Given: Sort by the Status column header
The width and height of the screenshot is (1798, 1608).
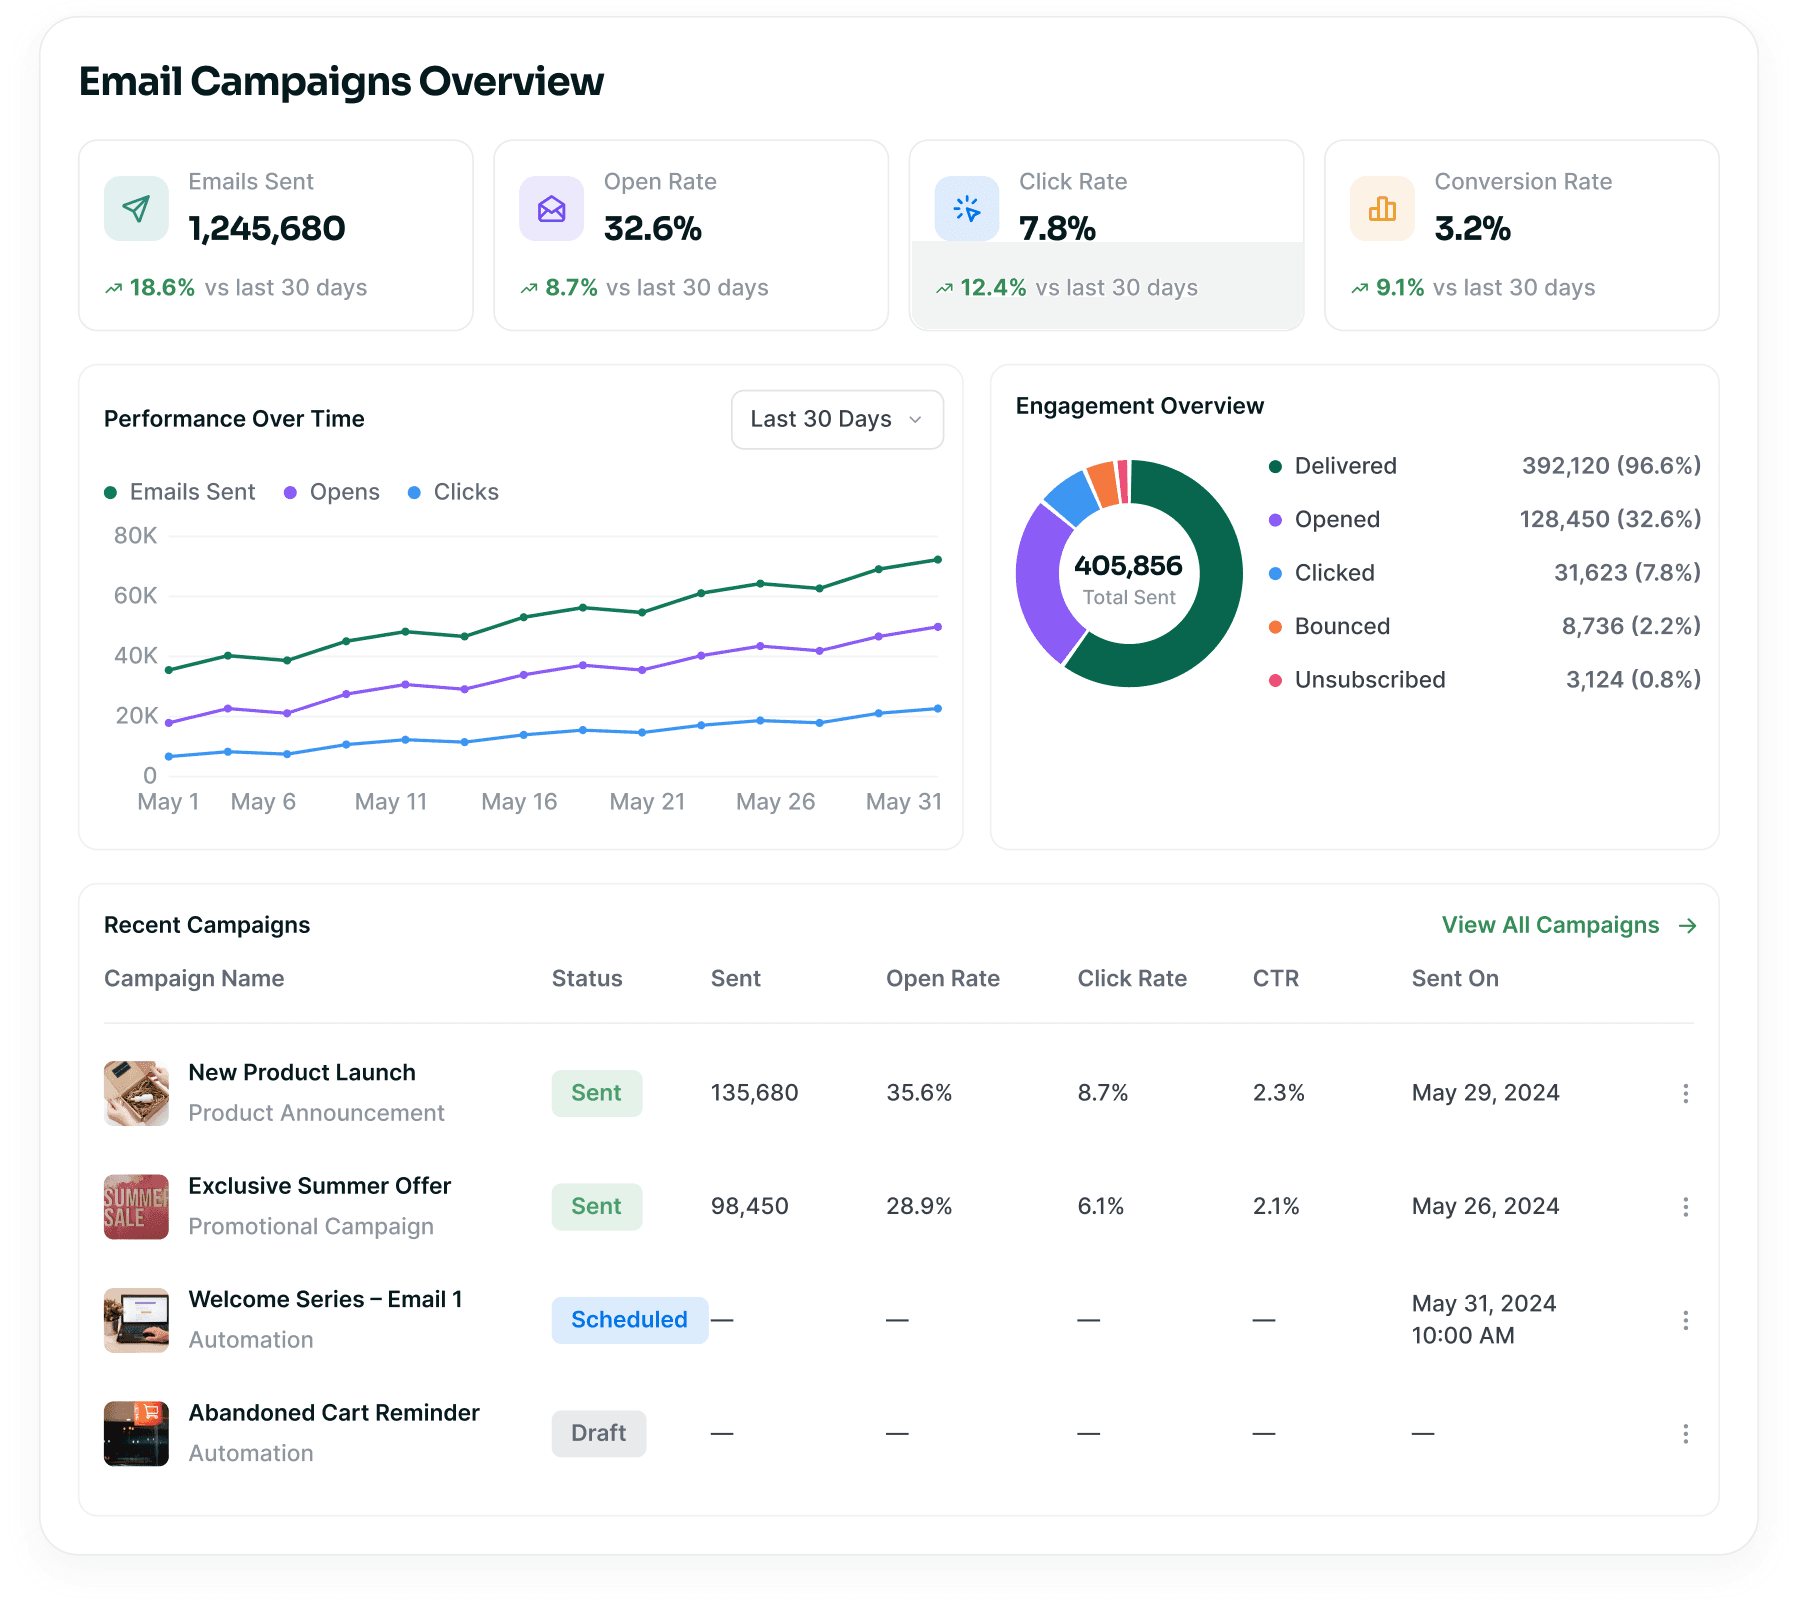Looking at the screenshot, I should point(587,979).
